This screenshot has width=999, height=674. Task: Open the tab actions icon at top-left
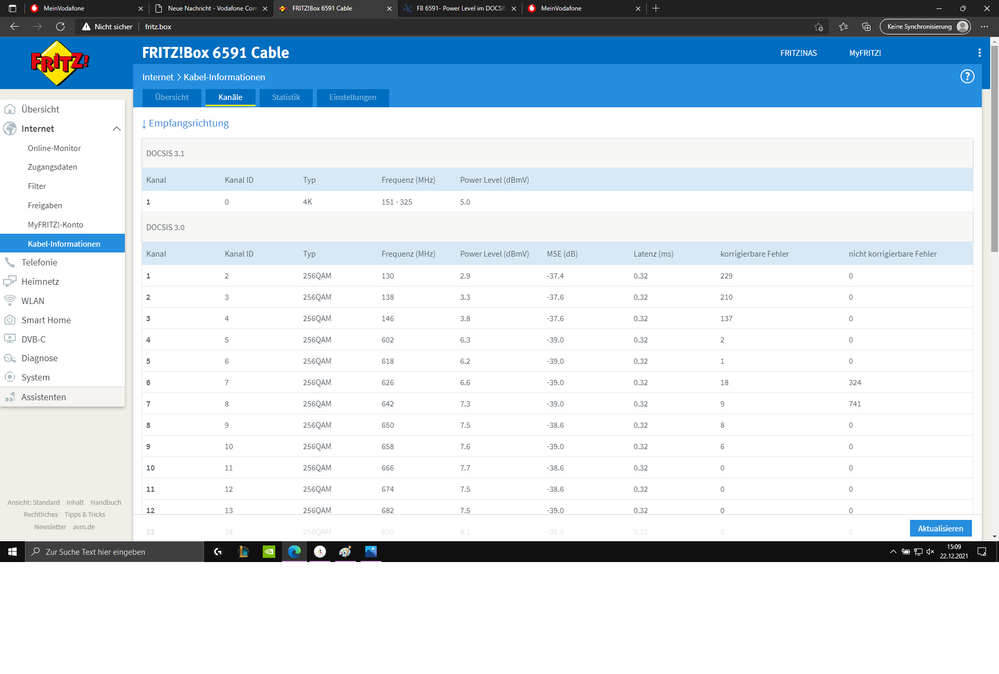(x=12, y=8)
